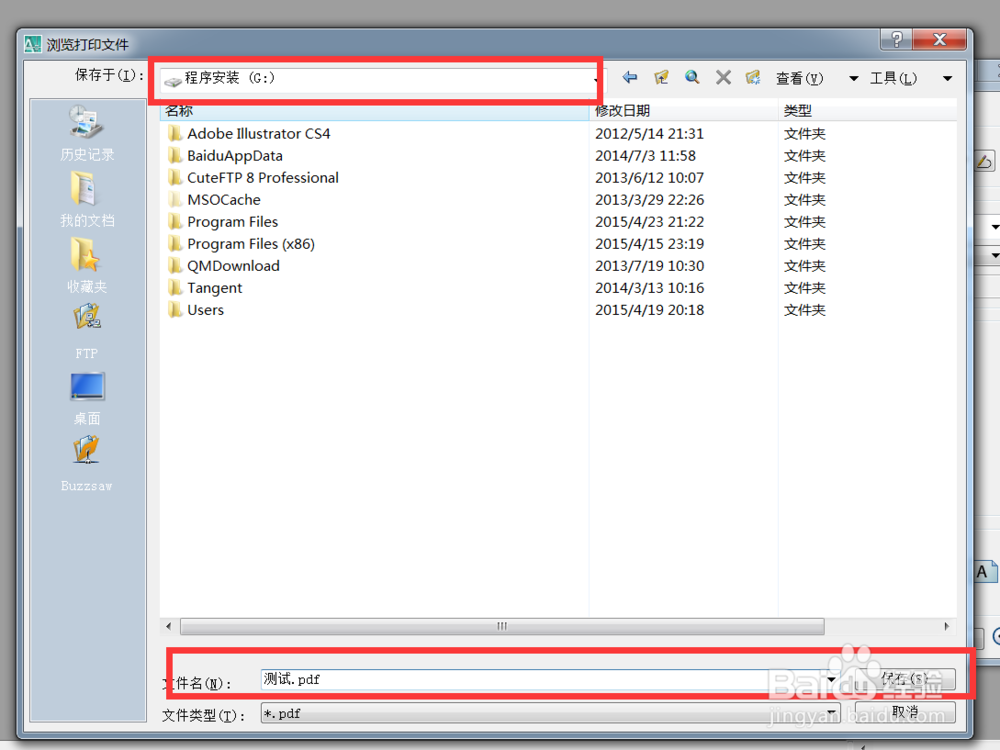The width and height of the screenshot is (1000, 750).
Task: Expand the dropdown arrow beside 查看
Action: [853, 78]
